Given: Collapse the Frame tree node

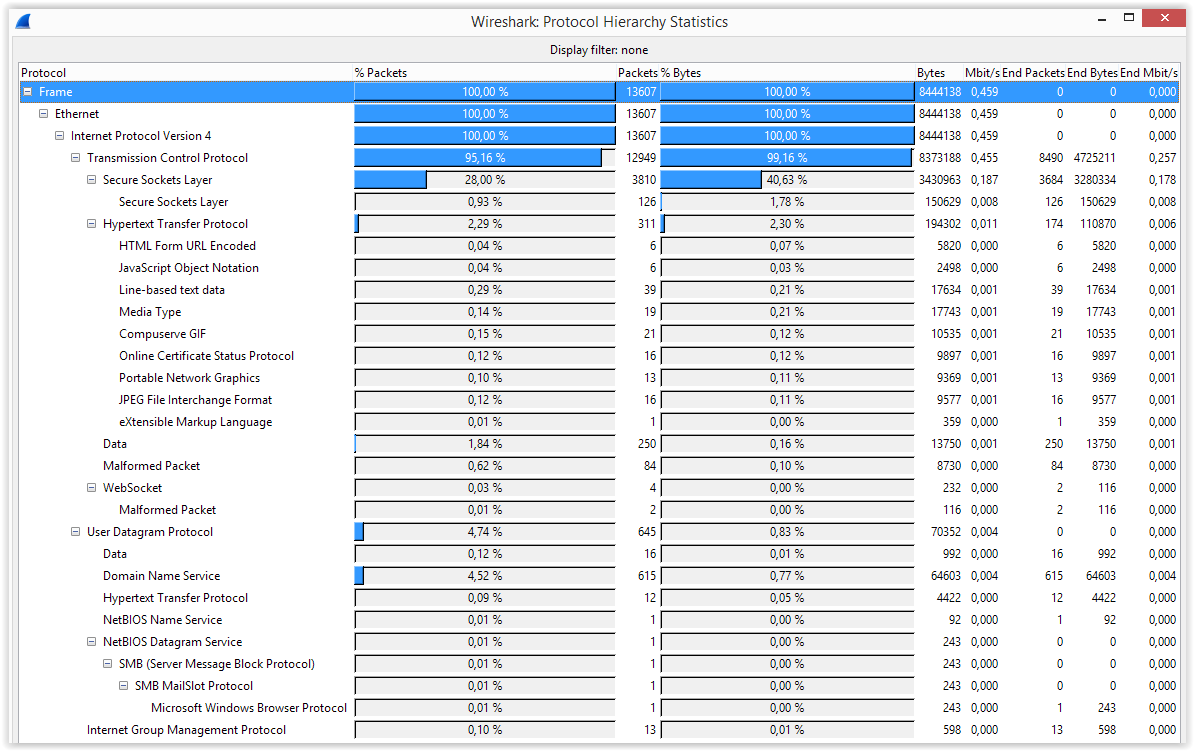Looking at the screenshot, I should tap(27, 91).
